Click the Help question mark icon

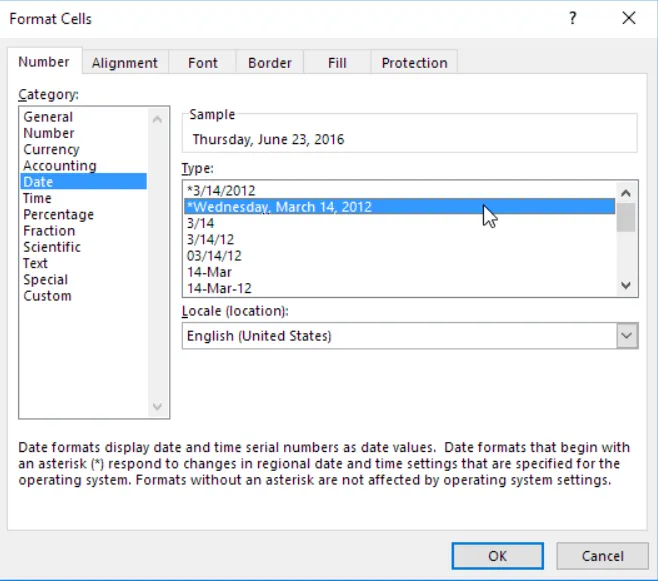click(x=573, y=18)
